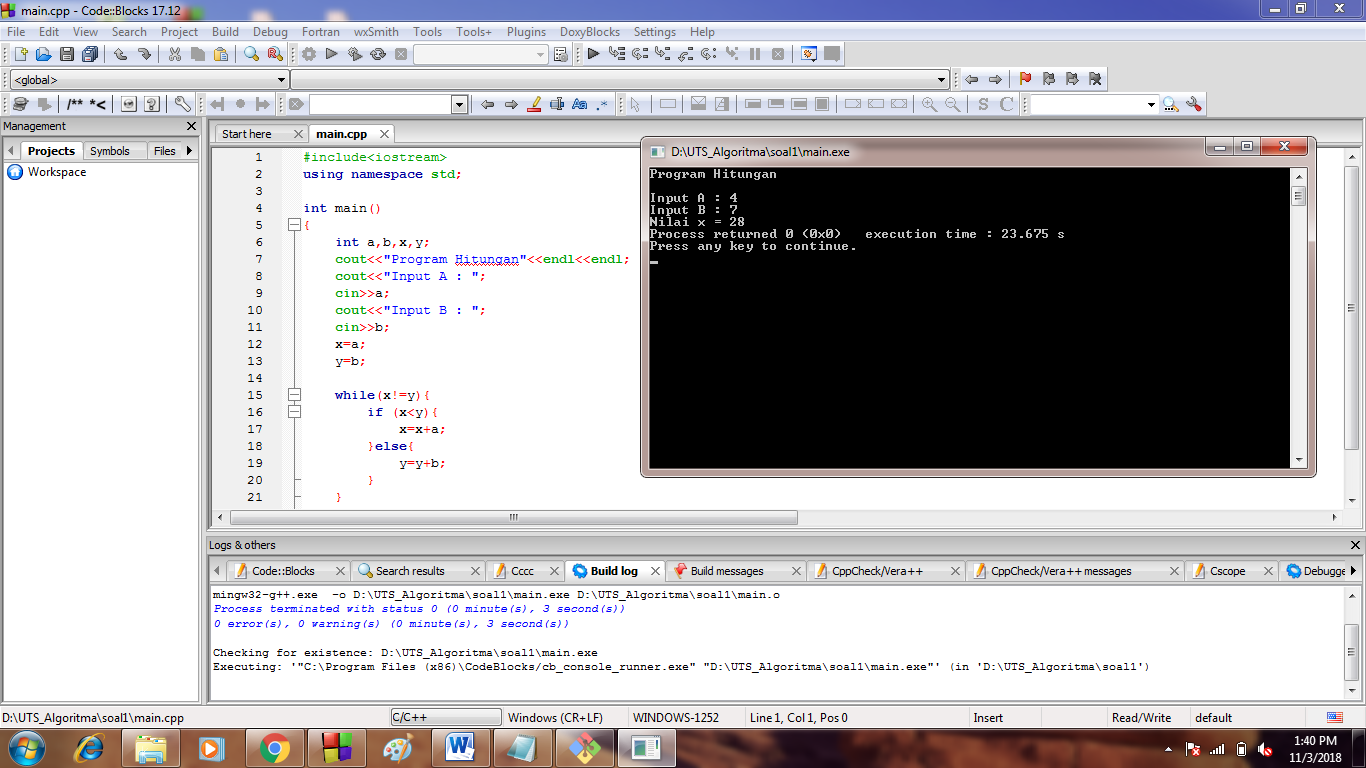Run the compiled program with the green arrow

[x=331, y=54]
